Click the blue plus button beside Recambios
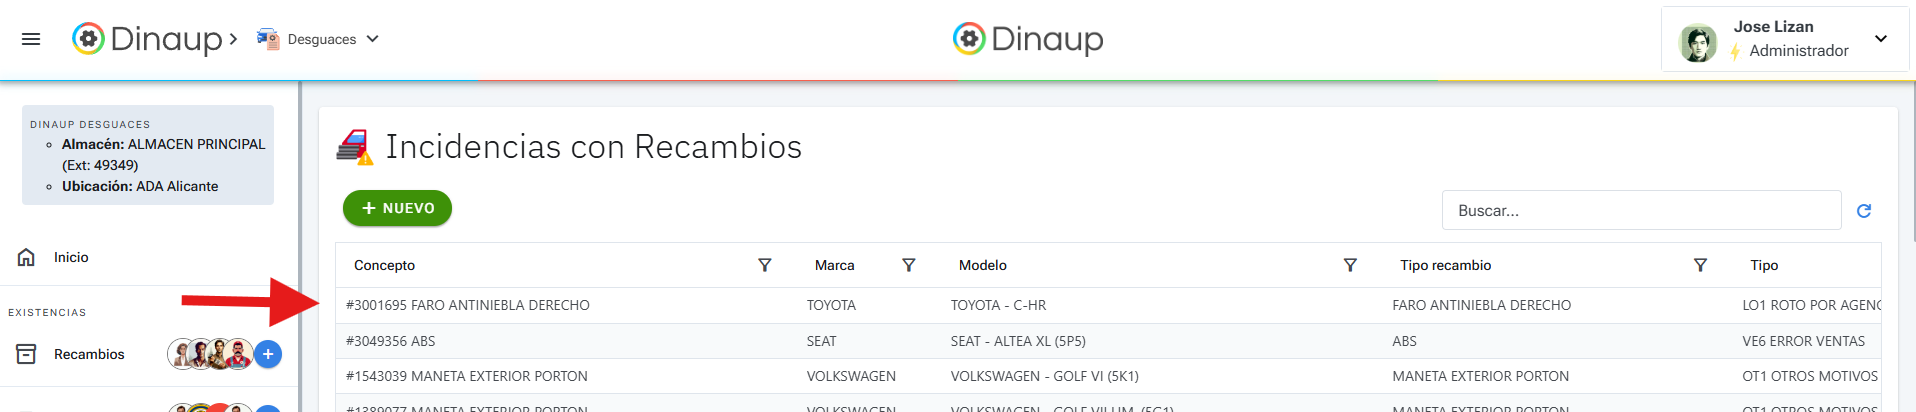The width and height of the screenshot is (1916, 412). pos(268,354)
